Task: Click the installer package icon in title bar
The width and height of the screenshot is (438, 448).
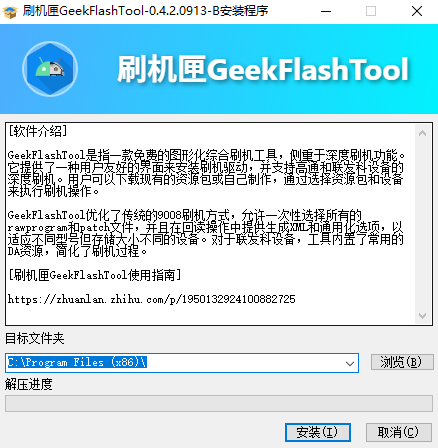Action: [x=10, y=12]
